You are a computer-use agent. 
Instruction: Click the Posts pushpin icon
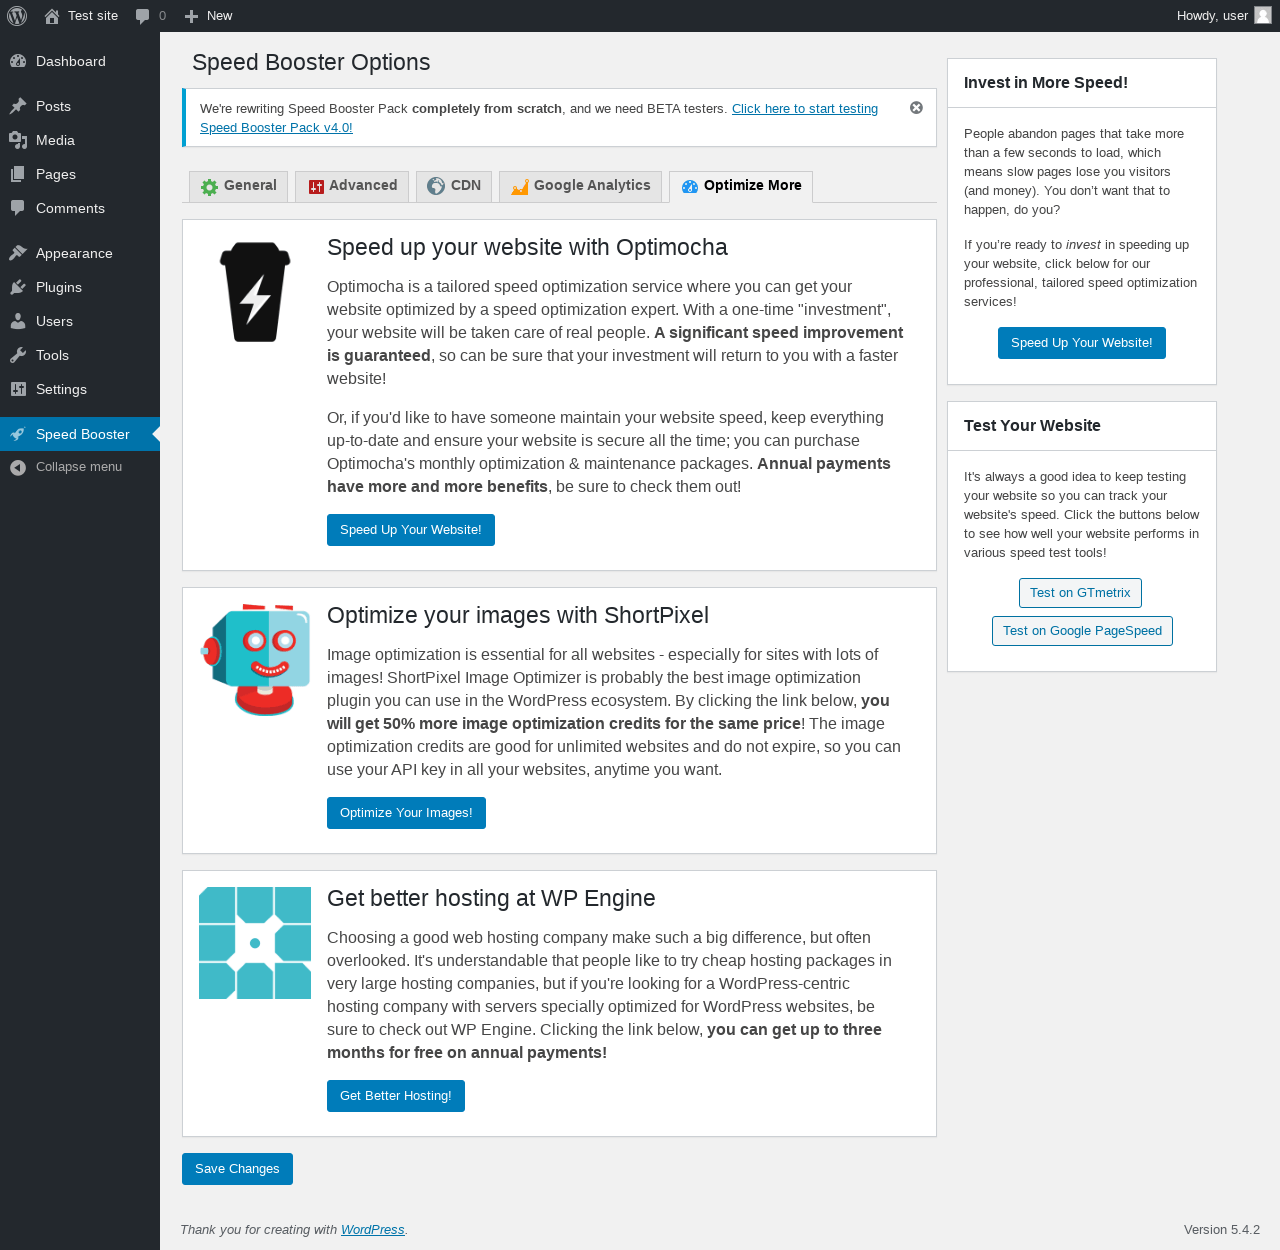(x=18, y=106)
